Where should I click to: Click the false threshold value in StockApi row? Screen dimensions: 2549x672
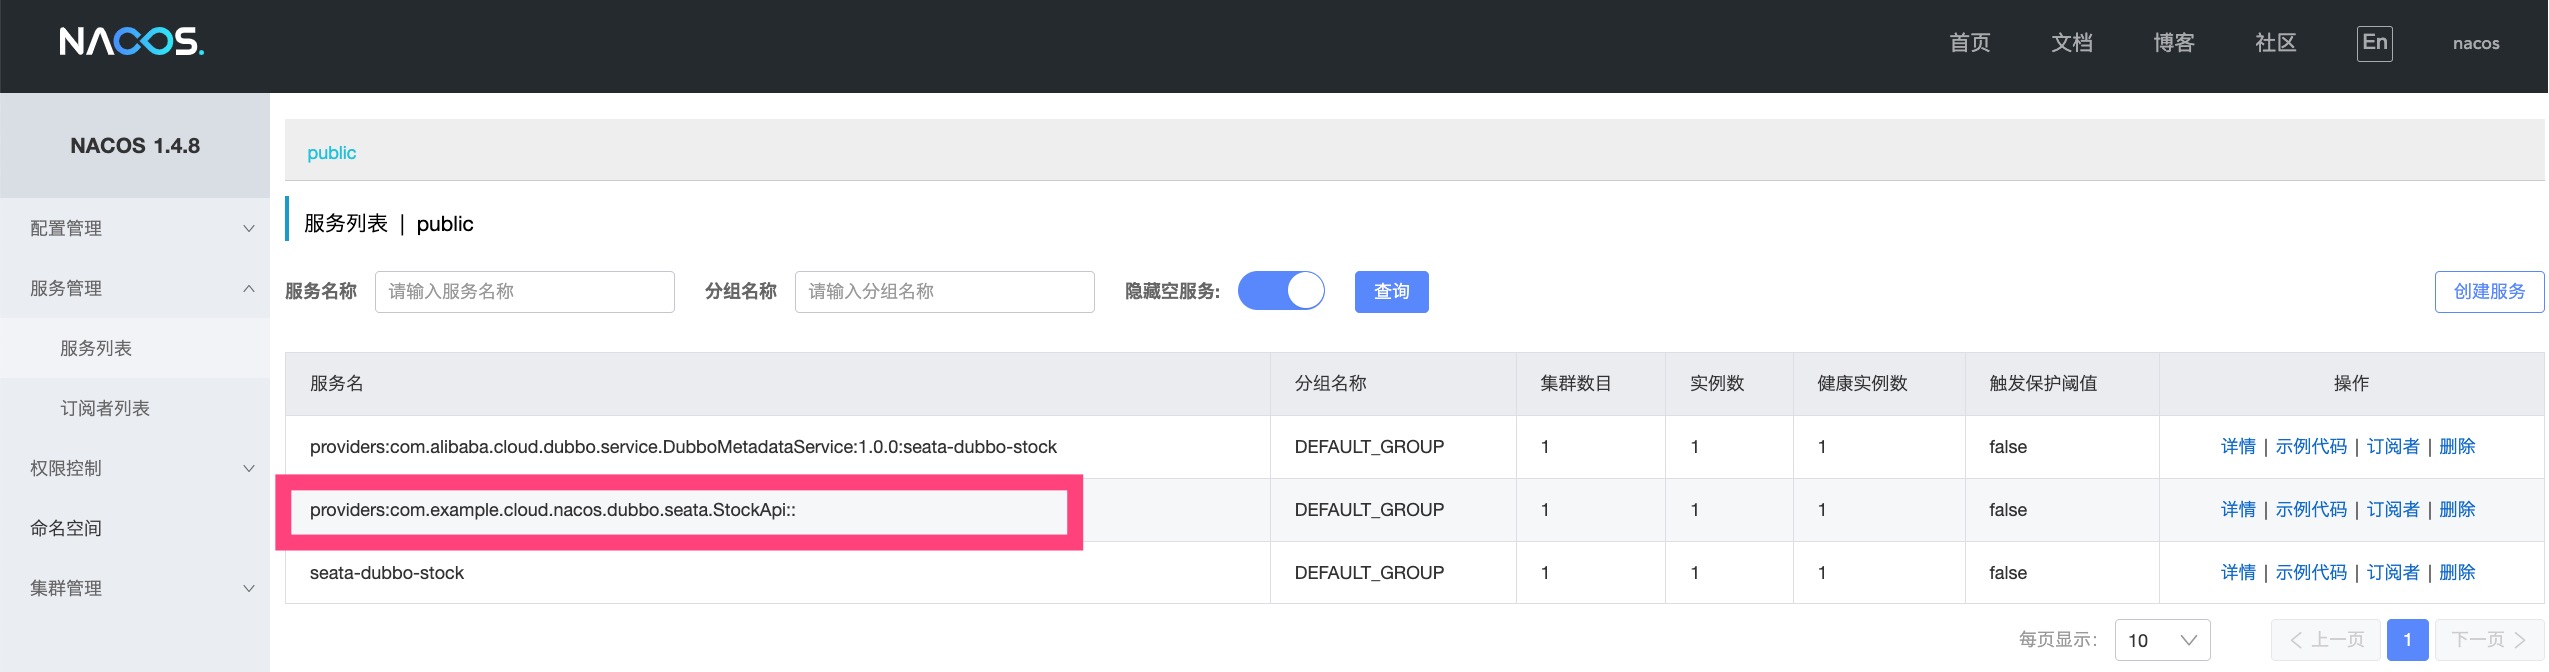pos(2008,510)
